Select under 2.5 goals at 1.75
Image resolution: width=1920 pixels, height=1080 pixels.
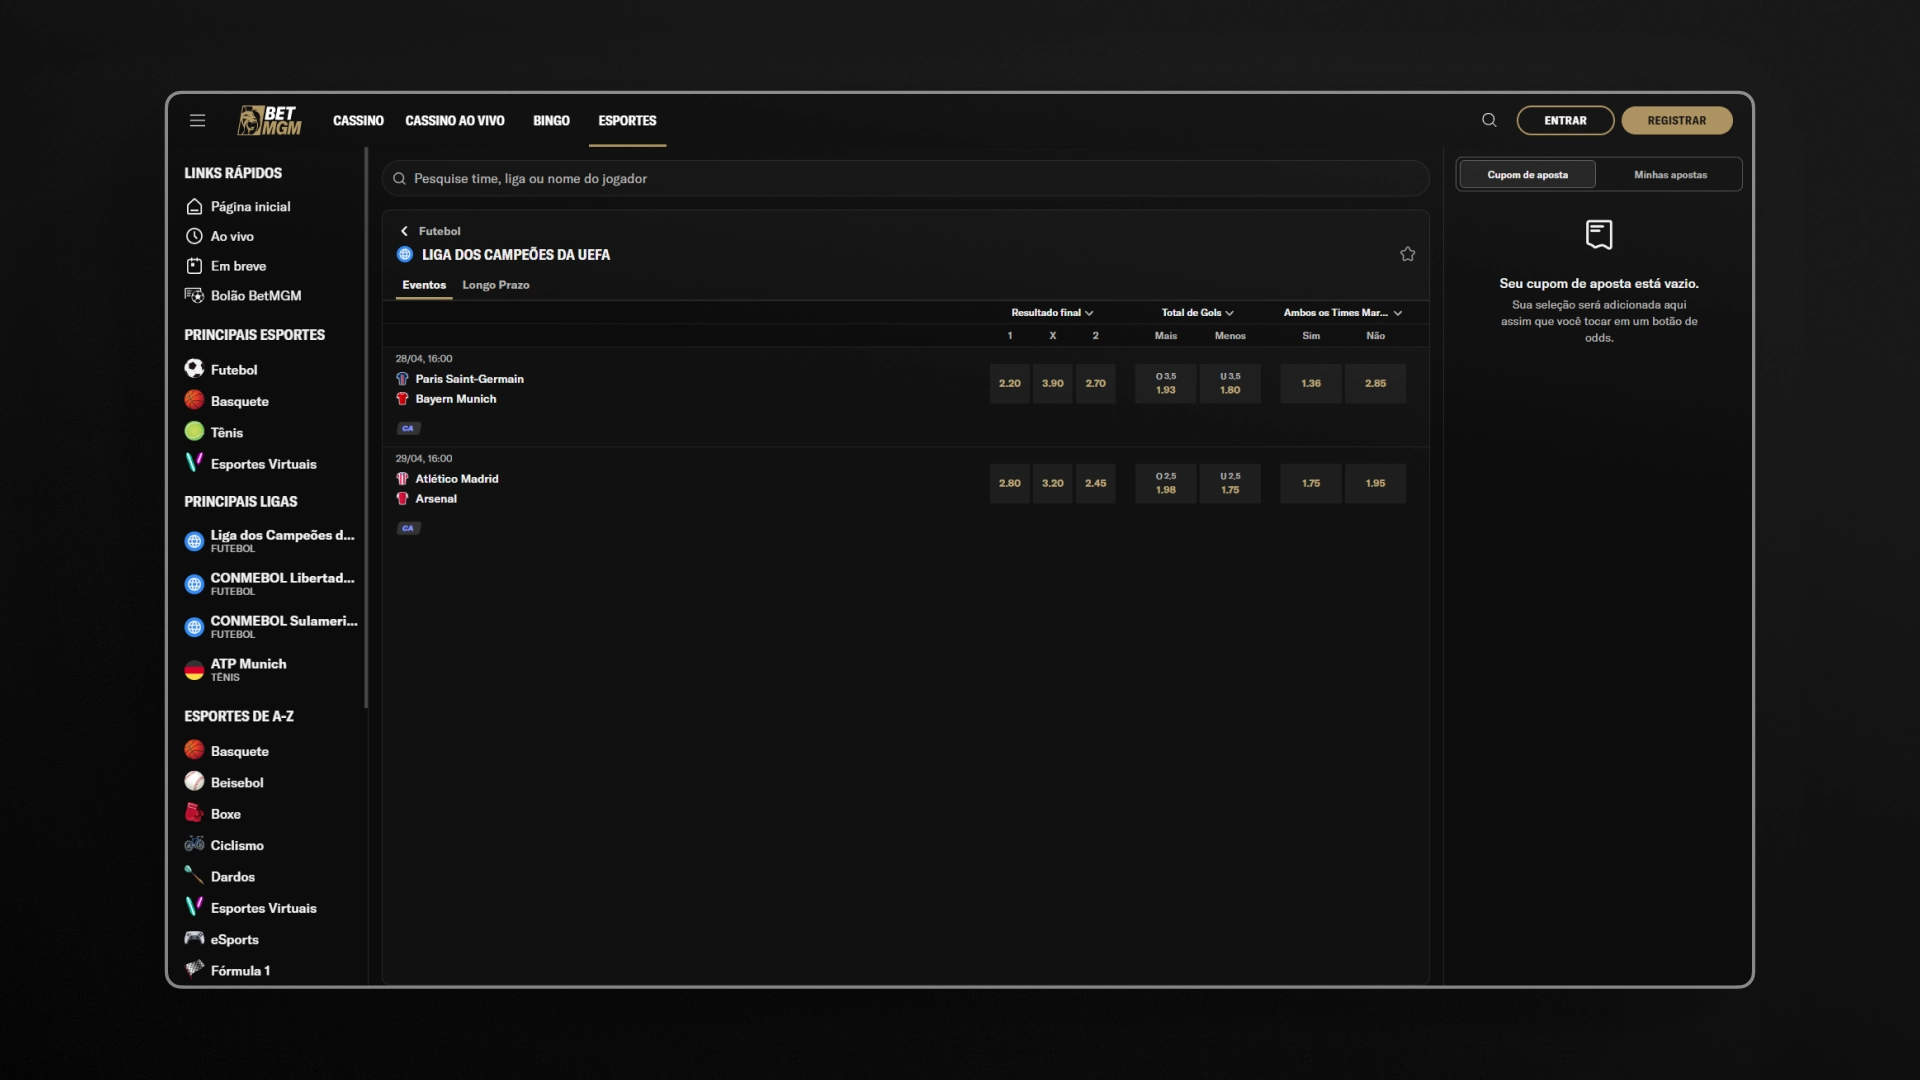pyautogui.click(x=1230, y=484)
